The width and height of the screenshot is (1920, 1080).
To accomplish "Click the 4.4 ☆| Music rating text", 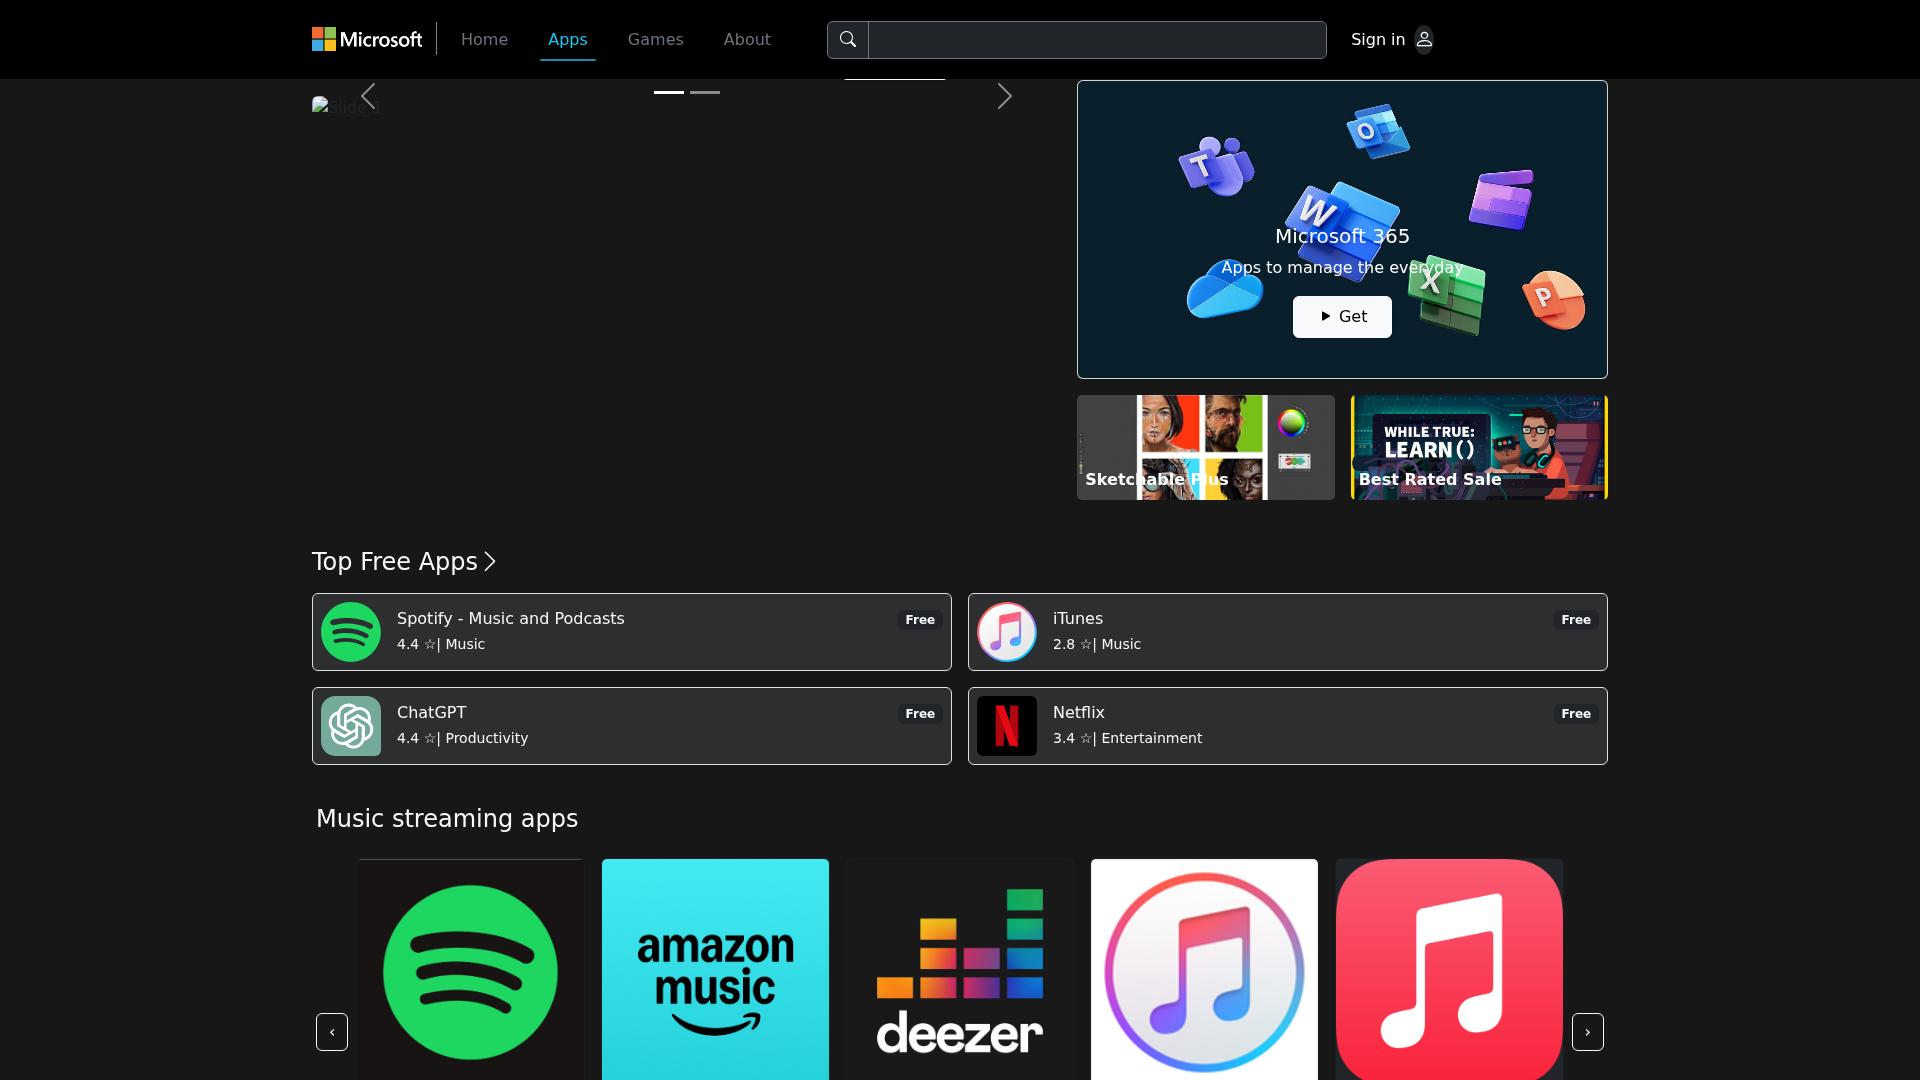I will (441, 644).
